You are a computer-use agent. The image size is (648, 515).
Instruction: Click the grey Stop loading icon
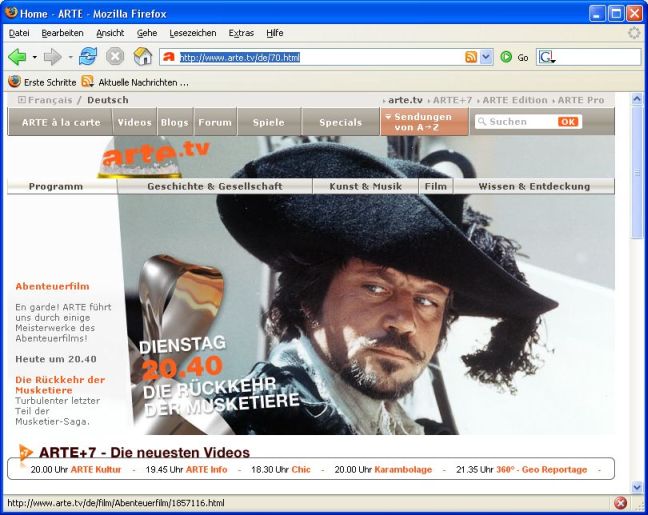click(x=115, y=57)
